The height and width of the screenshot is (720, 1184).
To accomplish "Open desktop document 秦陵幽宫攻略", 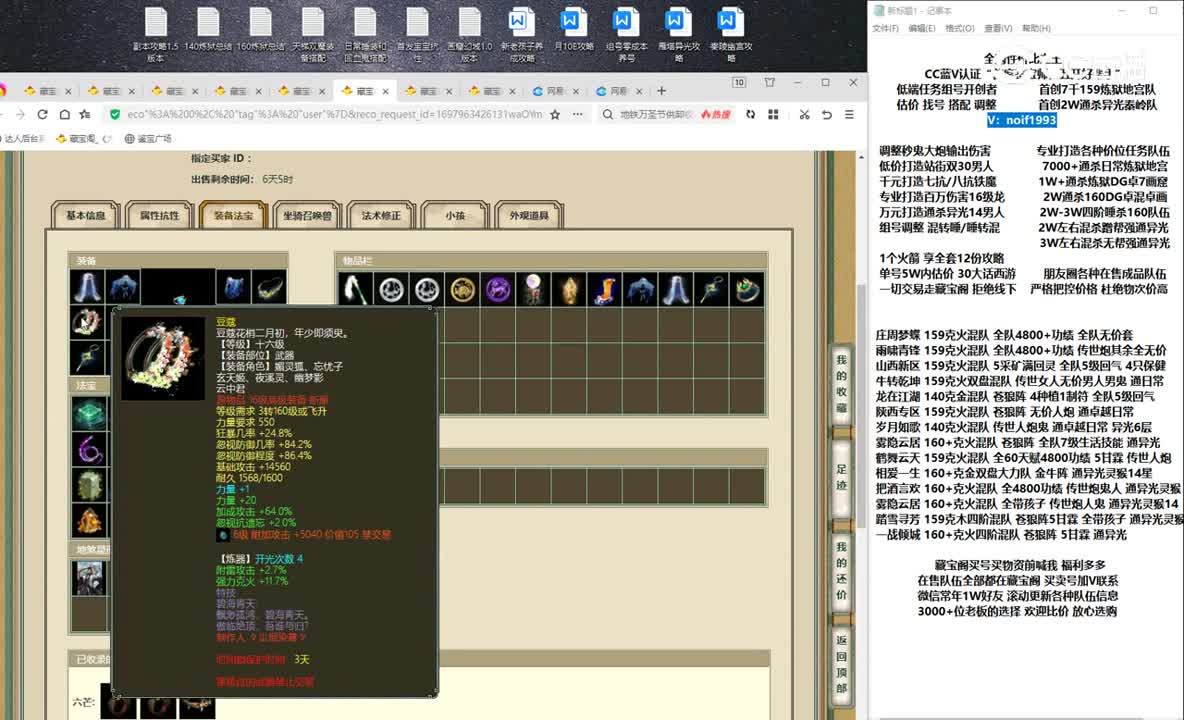I will (730, 34).
